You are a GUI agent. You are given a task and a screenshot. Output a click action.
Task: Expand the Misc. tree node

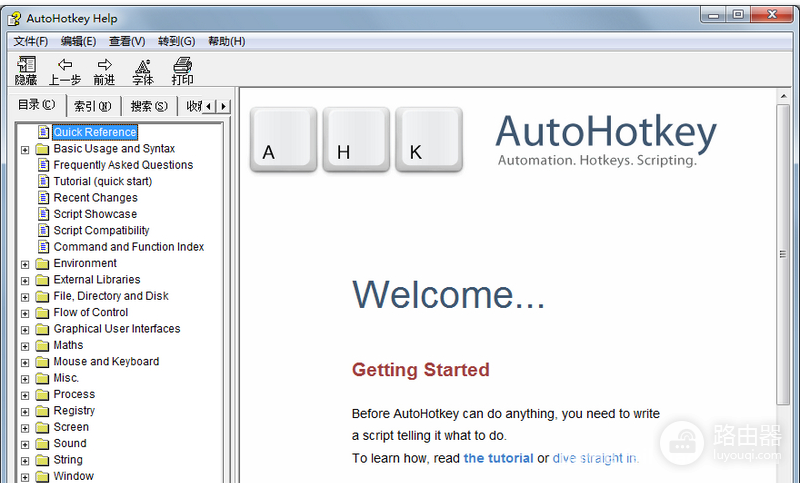24,379
